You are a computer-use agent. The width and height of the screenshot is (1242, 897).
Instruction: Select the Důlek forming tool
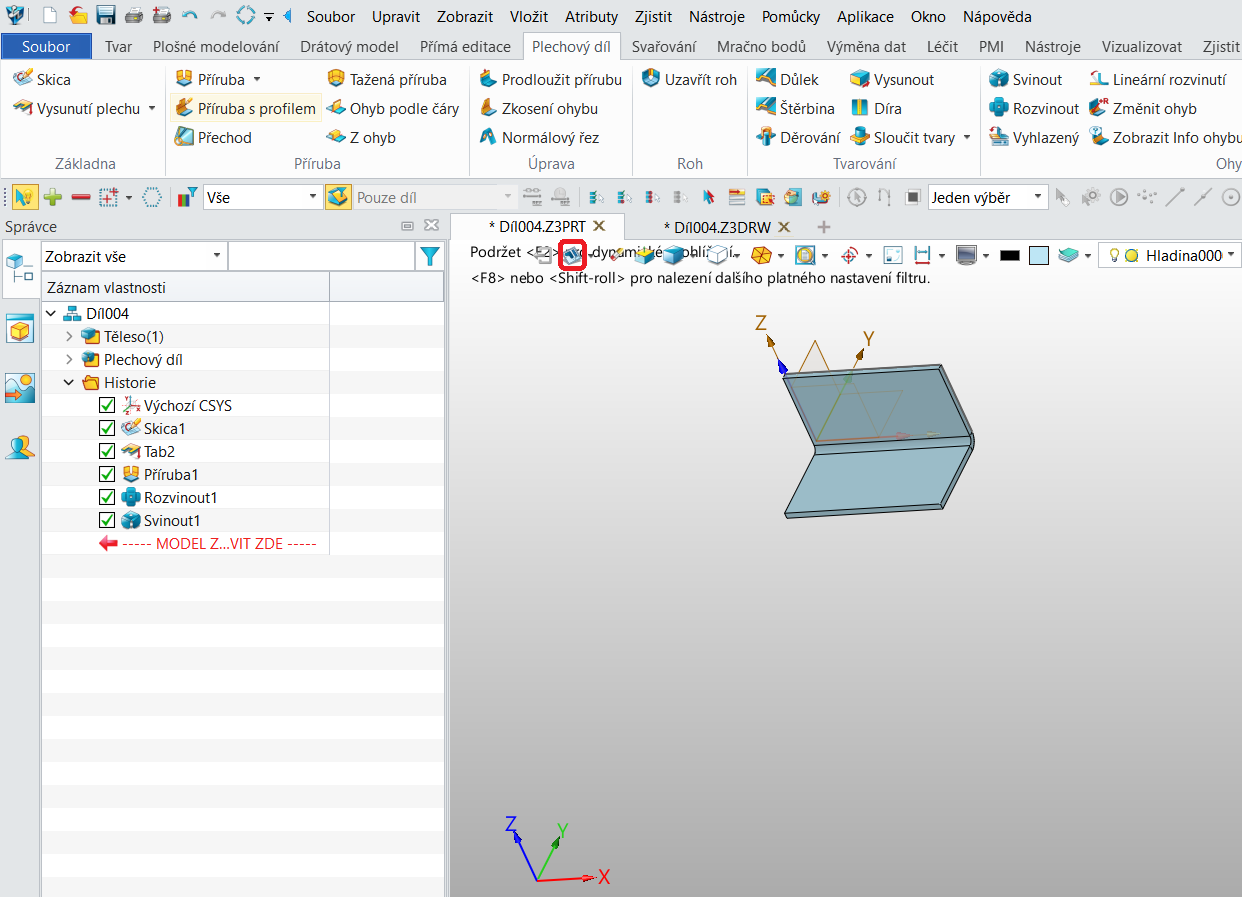pyautogui.click(x=787, y=79)
